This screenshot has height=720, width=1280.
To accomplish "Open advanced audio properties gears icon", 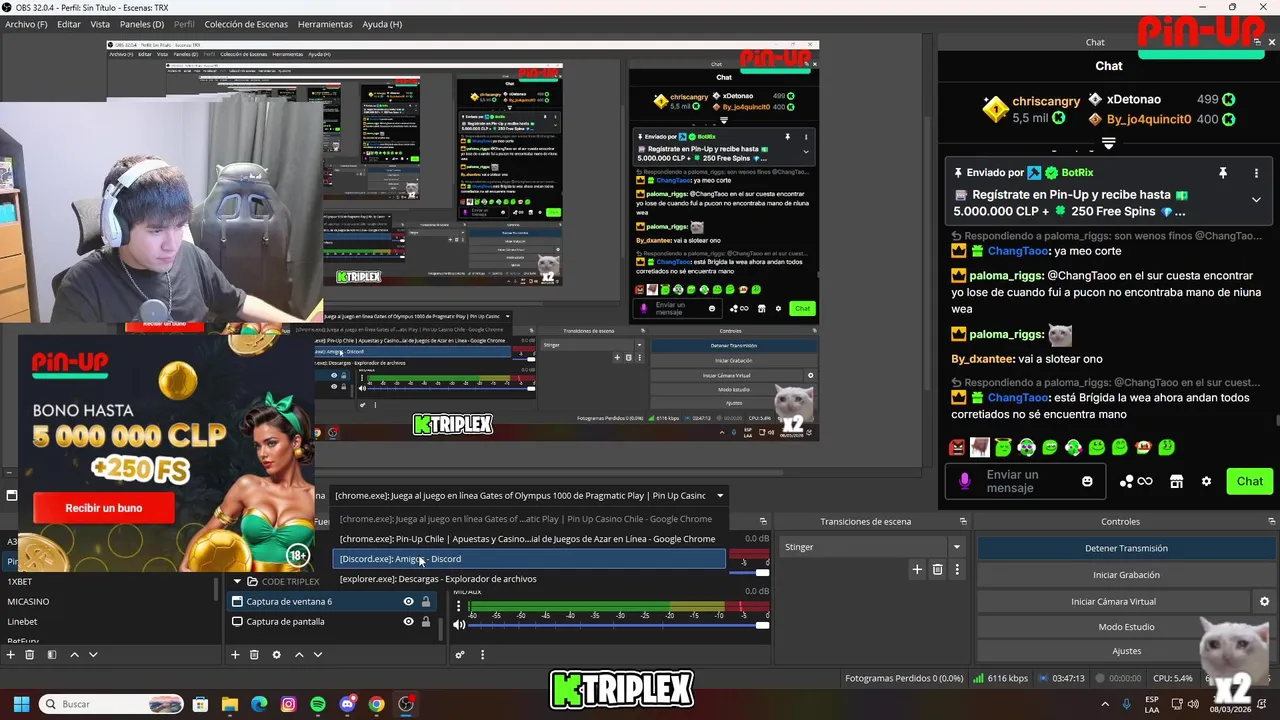I will tap(460, 655).
